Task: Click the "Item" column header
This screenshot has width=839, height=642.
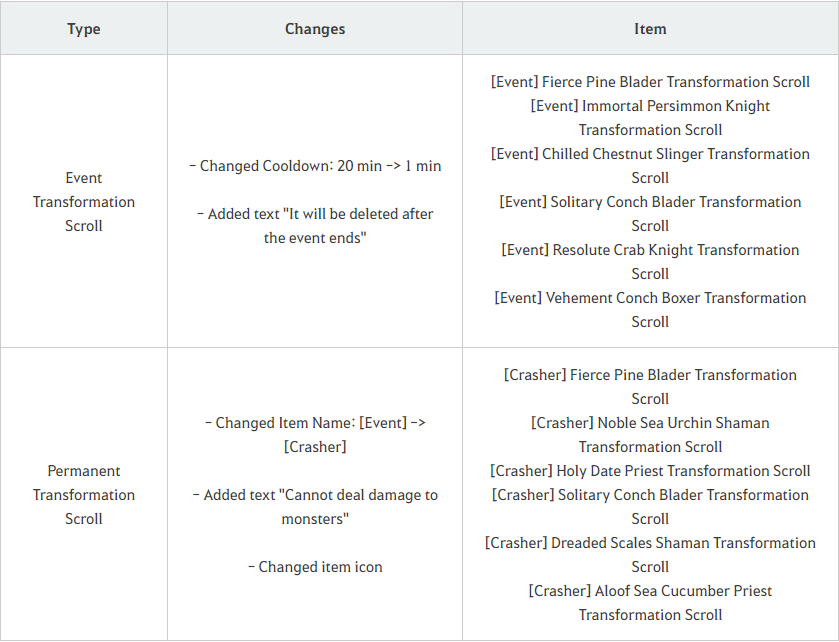Action: coord(650,29)
